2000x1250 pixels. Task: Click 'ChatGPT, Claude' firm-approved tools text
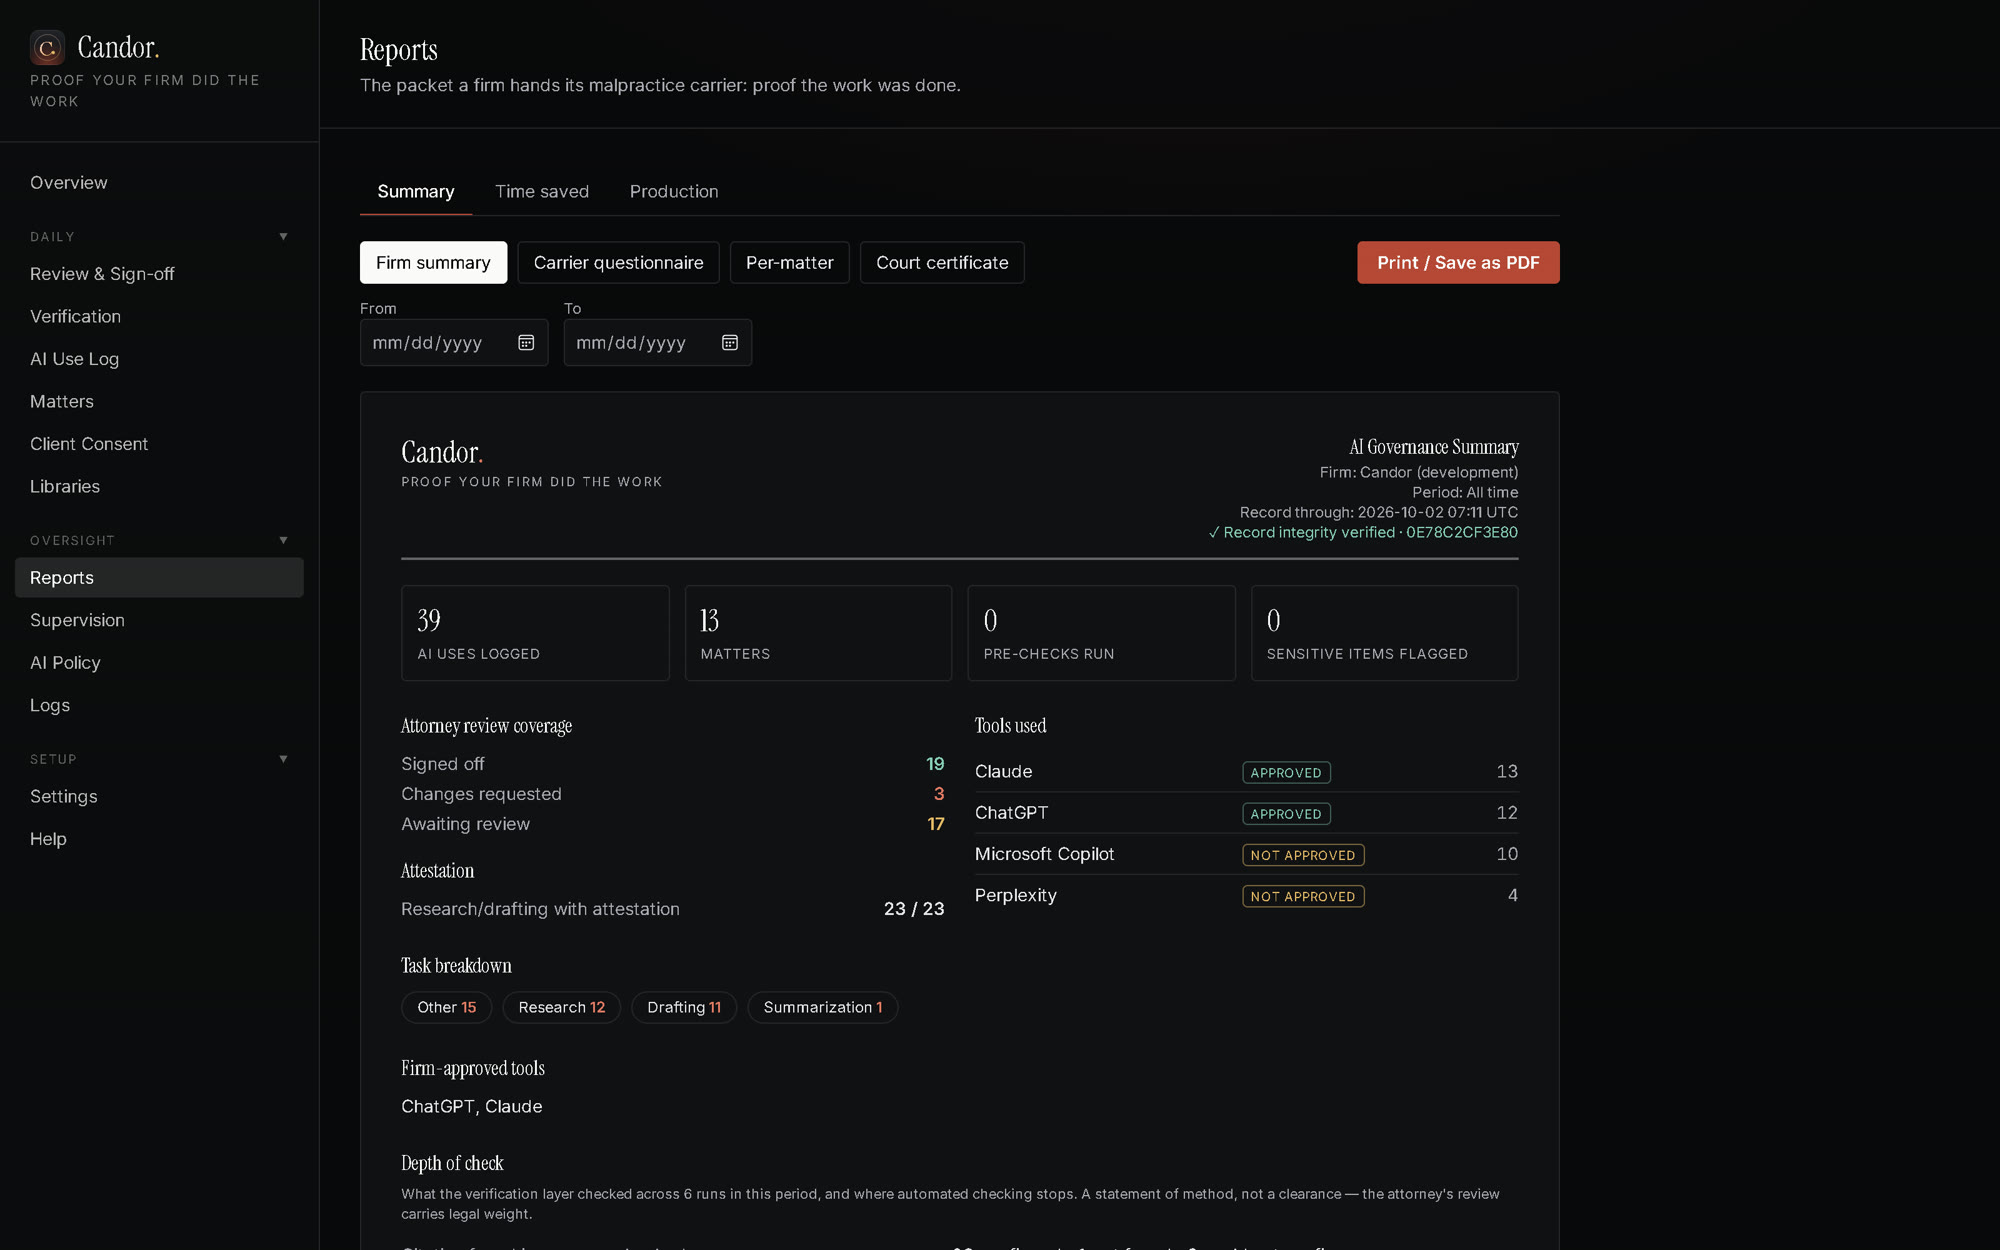(x=472, y=1107)
